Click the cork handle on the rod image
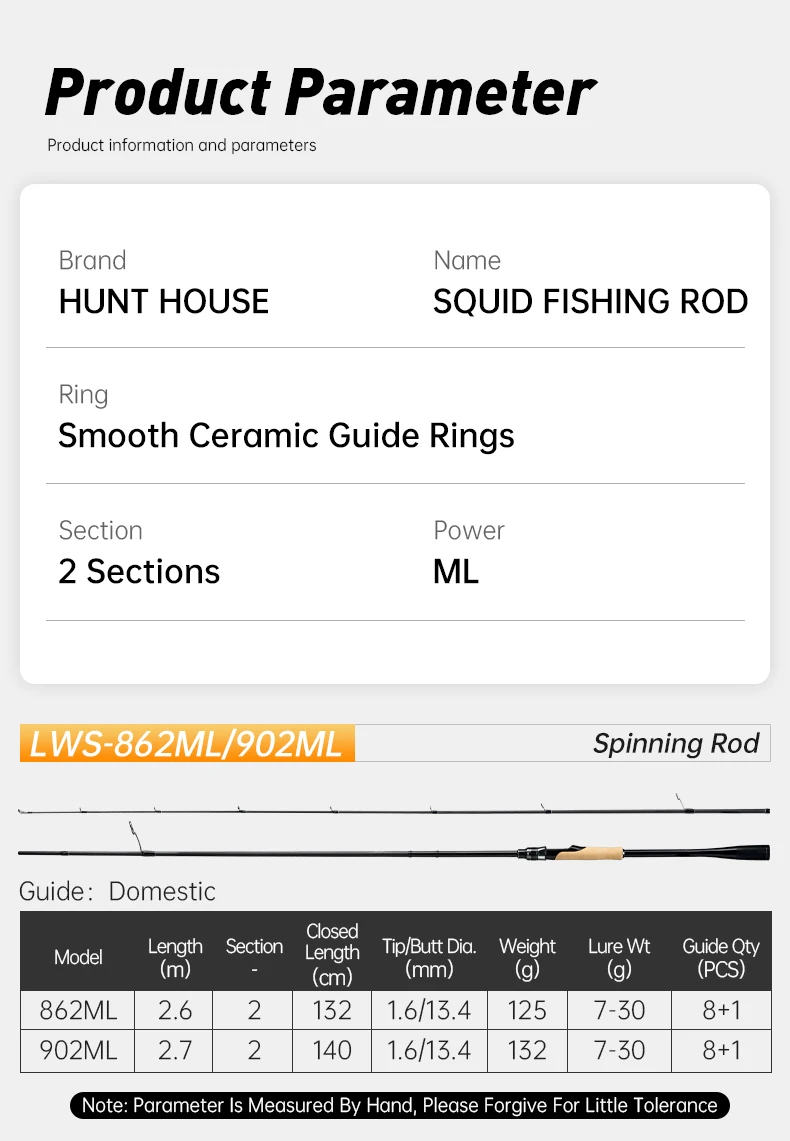 589,854
